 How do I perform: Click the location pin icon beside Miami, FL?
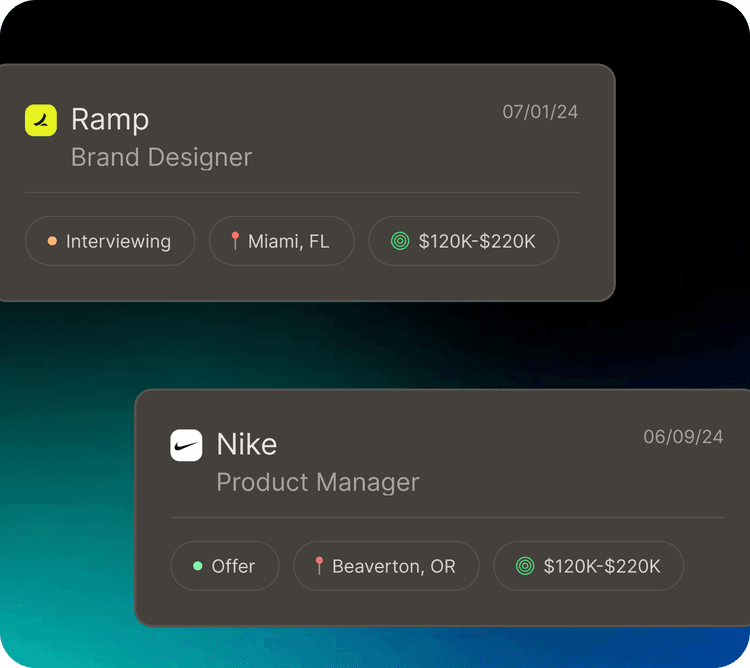click(x=235, y=241)
